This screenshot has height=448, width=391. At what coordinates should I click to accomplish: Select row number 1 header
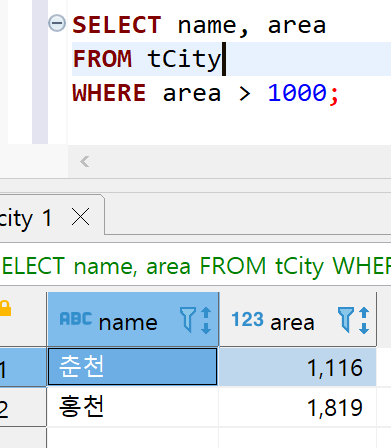(23, 367)
